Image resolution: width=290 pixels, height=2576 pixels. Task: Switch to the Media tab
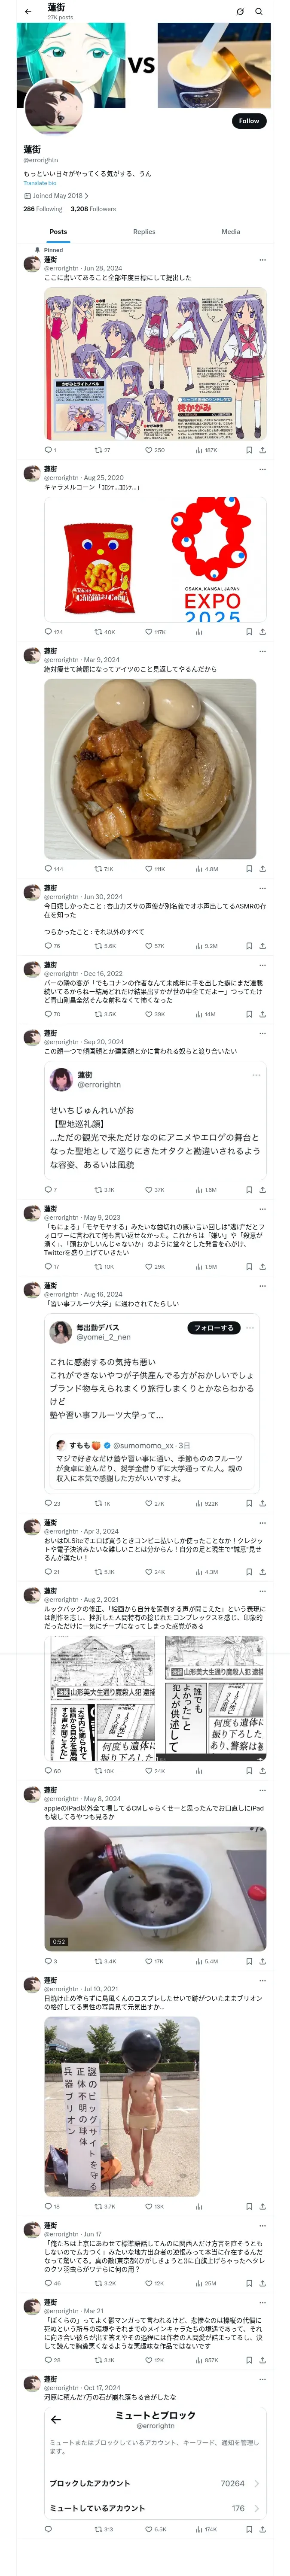(231, 232)
